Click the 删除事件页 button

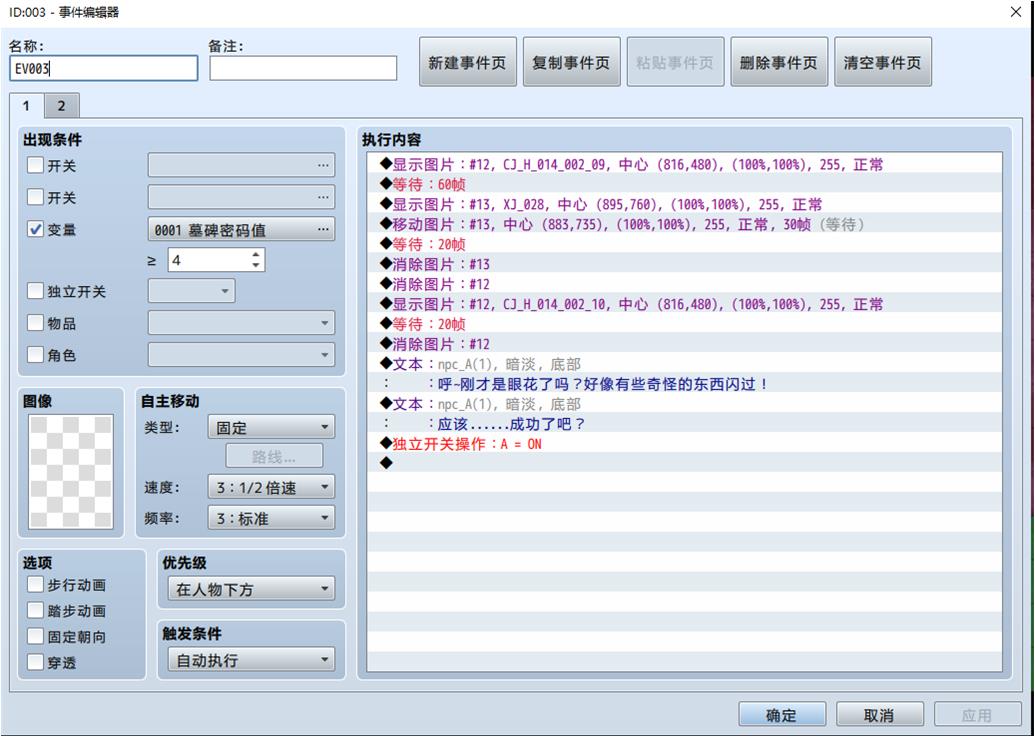click(x=779, y=62)
